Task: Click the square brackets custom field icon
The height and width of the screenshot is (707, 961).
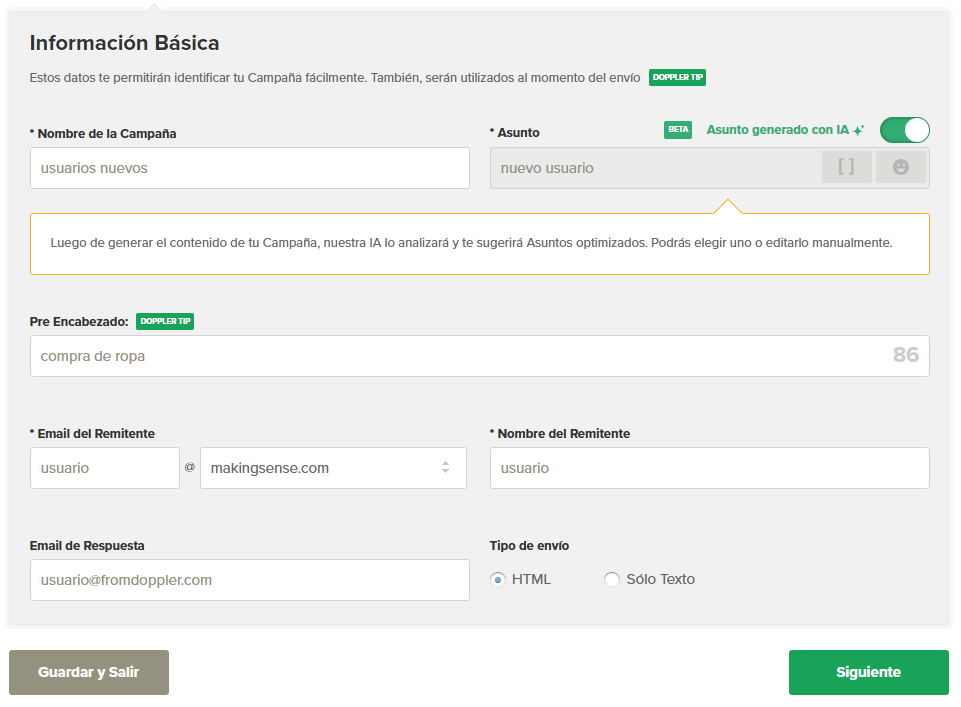Action: 846,168
